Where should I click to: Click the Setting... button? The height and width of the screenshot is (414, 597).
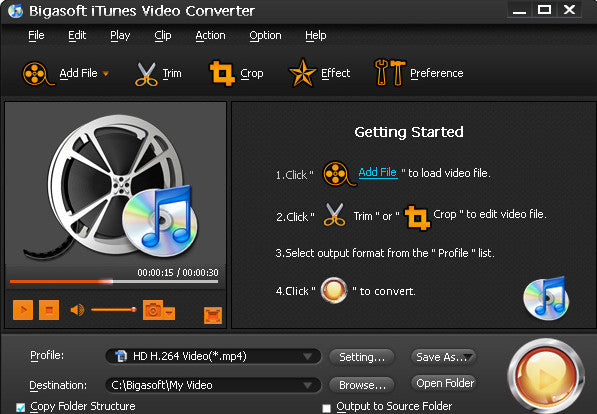tap(361, 357)
